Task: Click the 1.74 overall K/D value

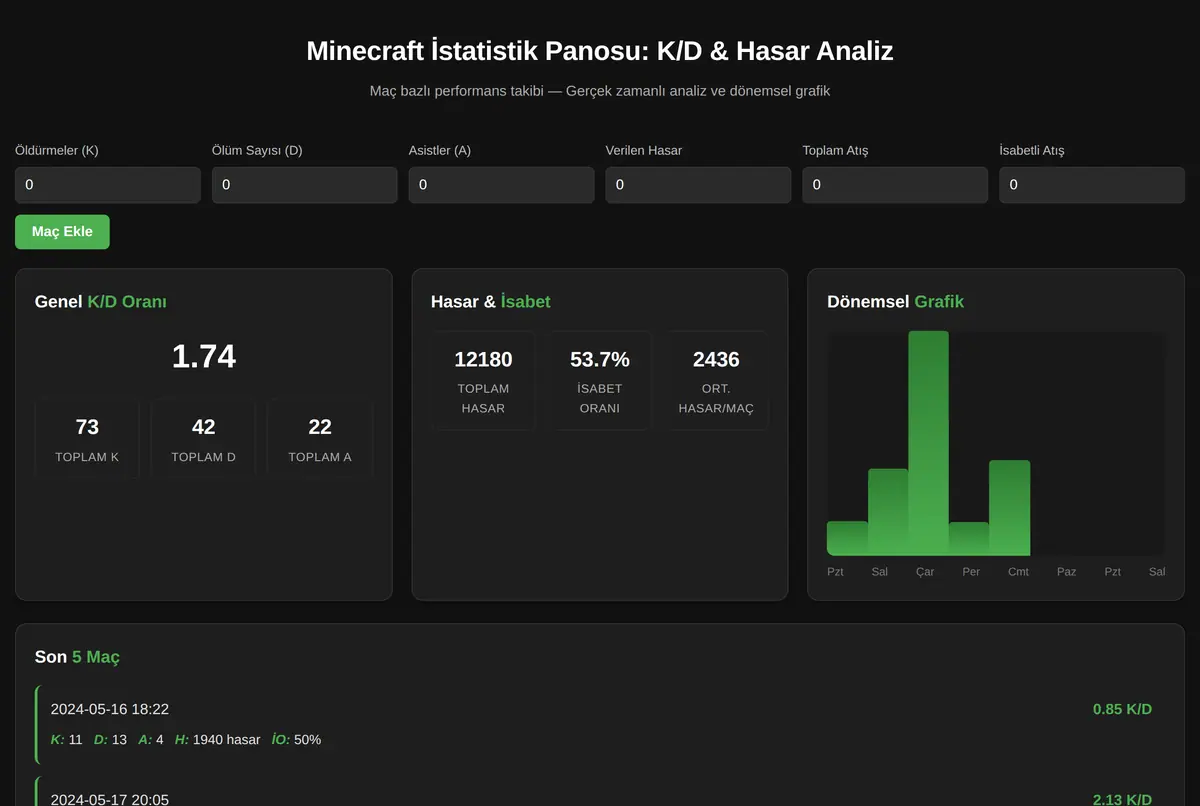Action: pyautogui.click(x=204, y=357)
